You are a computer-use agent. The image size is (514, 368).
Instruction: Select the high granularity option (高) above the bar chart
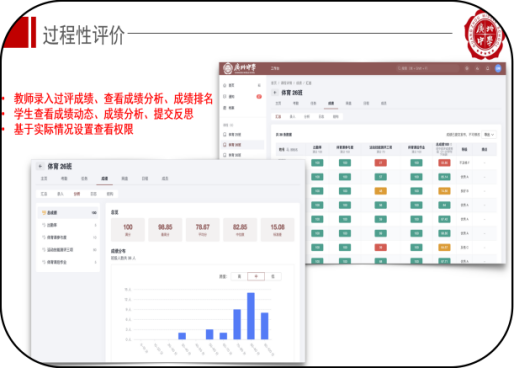coord(239,276)
